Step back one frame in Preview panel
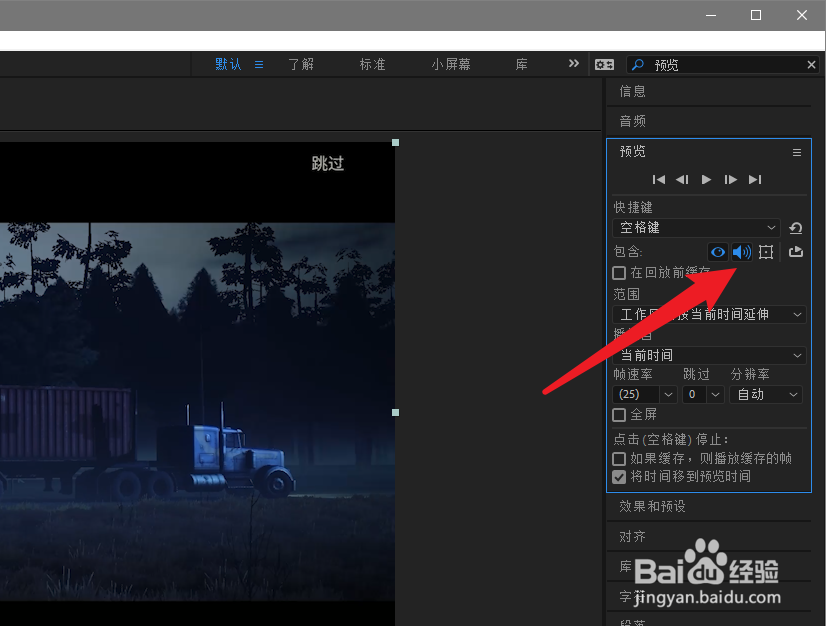This screenshot has height=626, width=826. click(x=682, y=180)
